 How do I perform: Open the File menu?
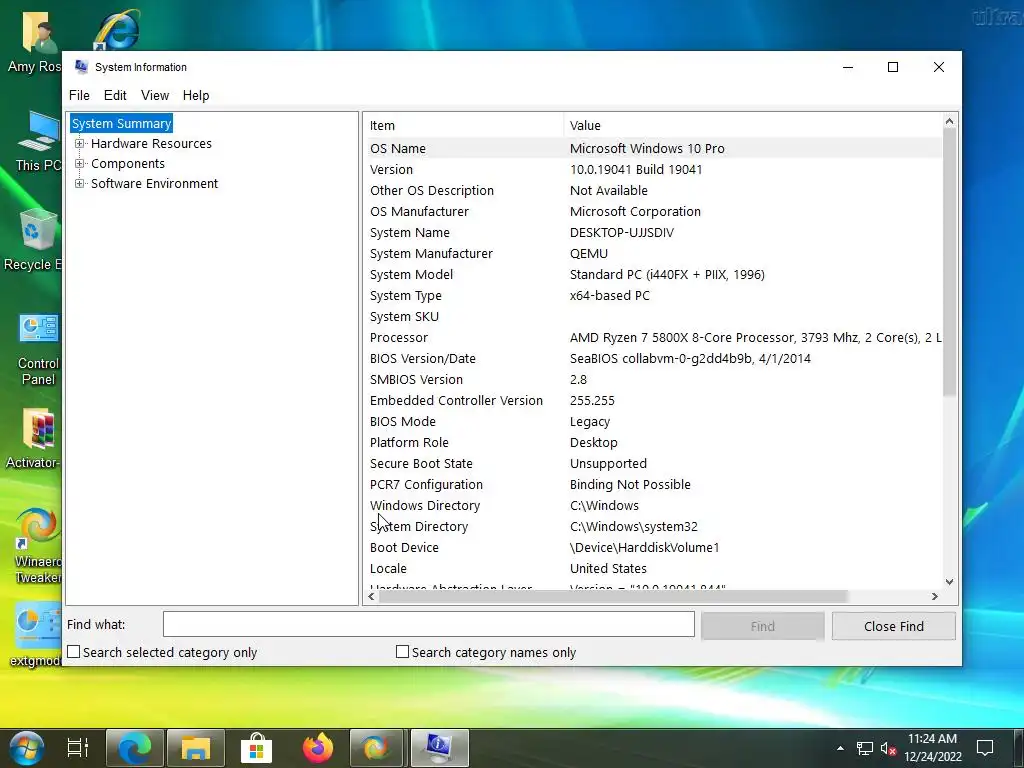coord(79,95)
